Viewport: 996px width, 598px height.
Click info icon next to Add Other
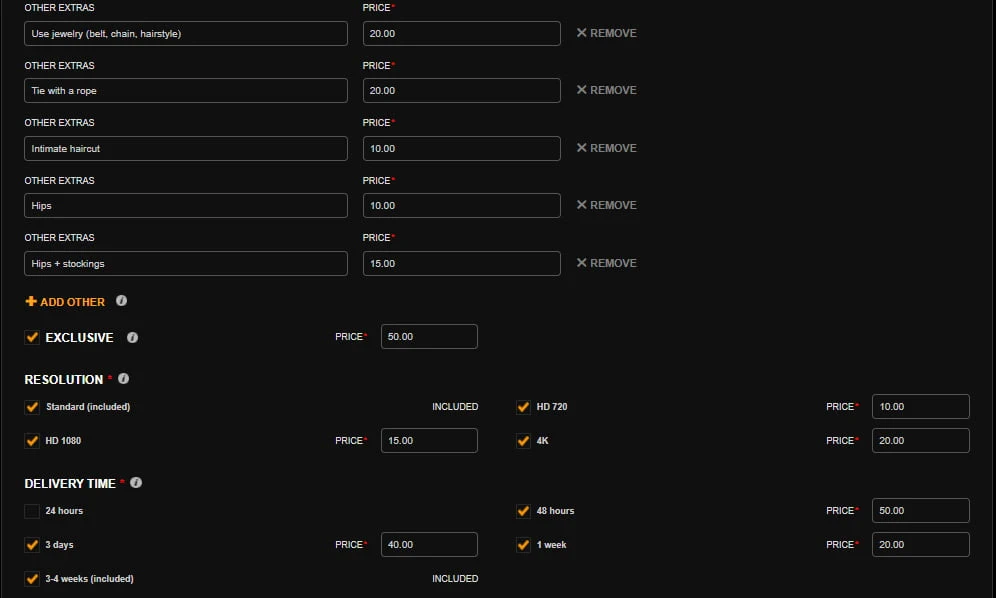click(121, 301)
